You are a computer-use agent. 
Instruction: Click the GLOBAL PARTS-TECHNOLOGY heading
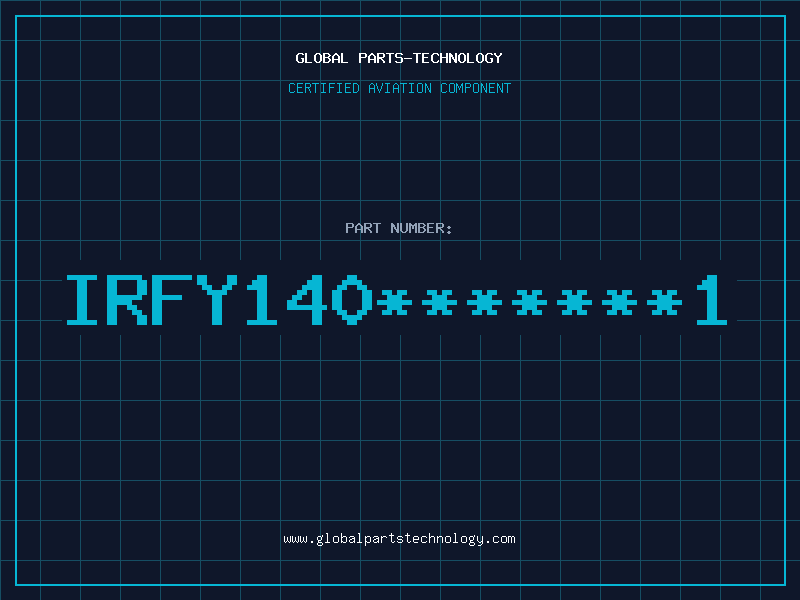coord(399,58)
